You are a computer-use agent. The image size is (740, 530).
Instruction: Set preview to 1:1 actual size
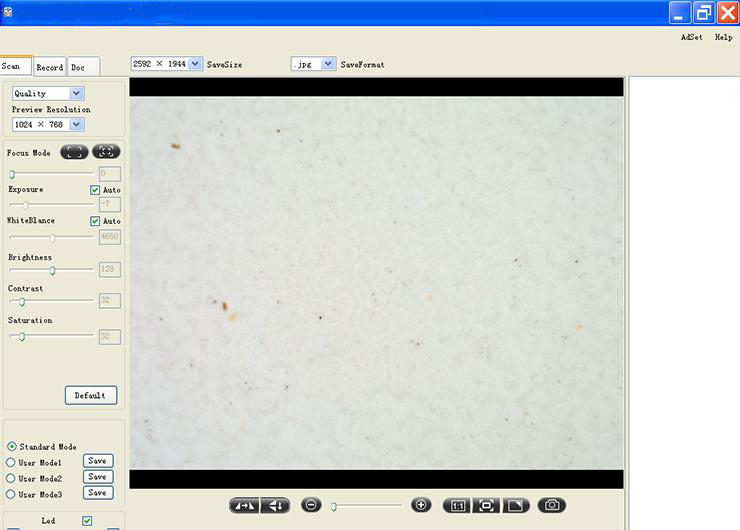(457, 506)
